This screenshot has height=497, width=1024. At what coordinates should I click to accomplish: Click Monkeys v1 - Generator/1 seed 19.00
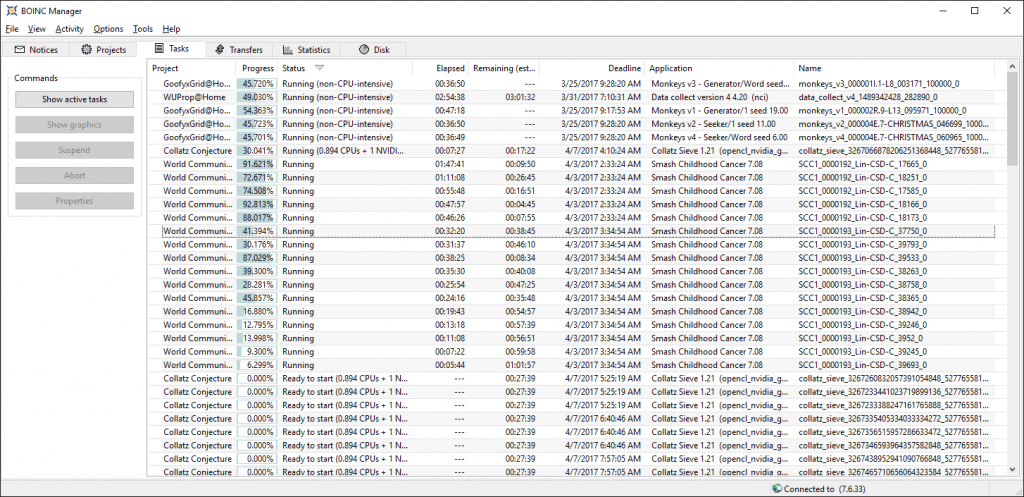pyautogui.click(x=718, y=110)
